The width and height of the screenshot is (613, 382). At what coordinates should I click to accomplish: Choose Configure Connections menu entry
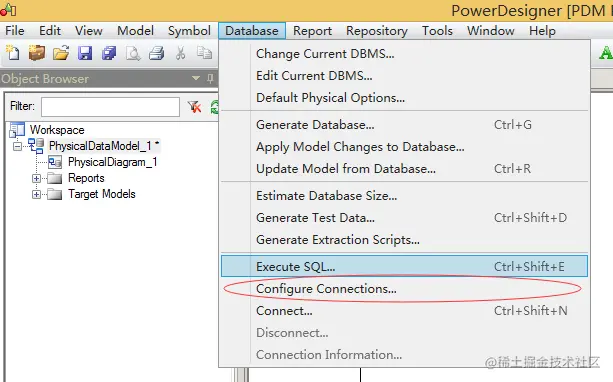point(404,289)
